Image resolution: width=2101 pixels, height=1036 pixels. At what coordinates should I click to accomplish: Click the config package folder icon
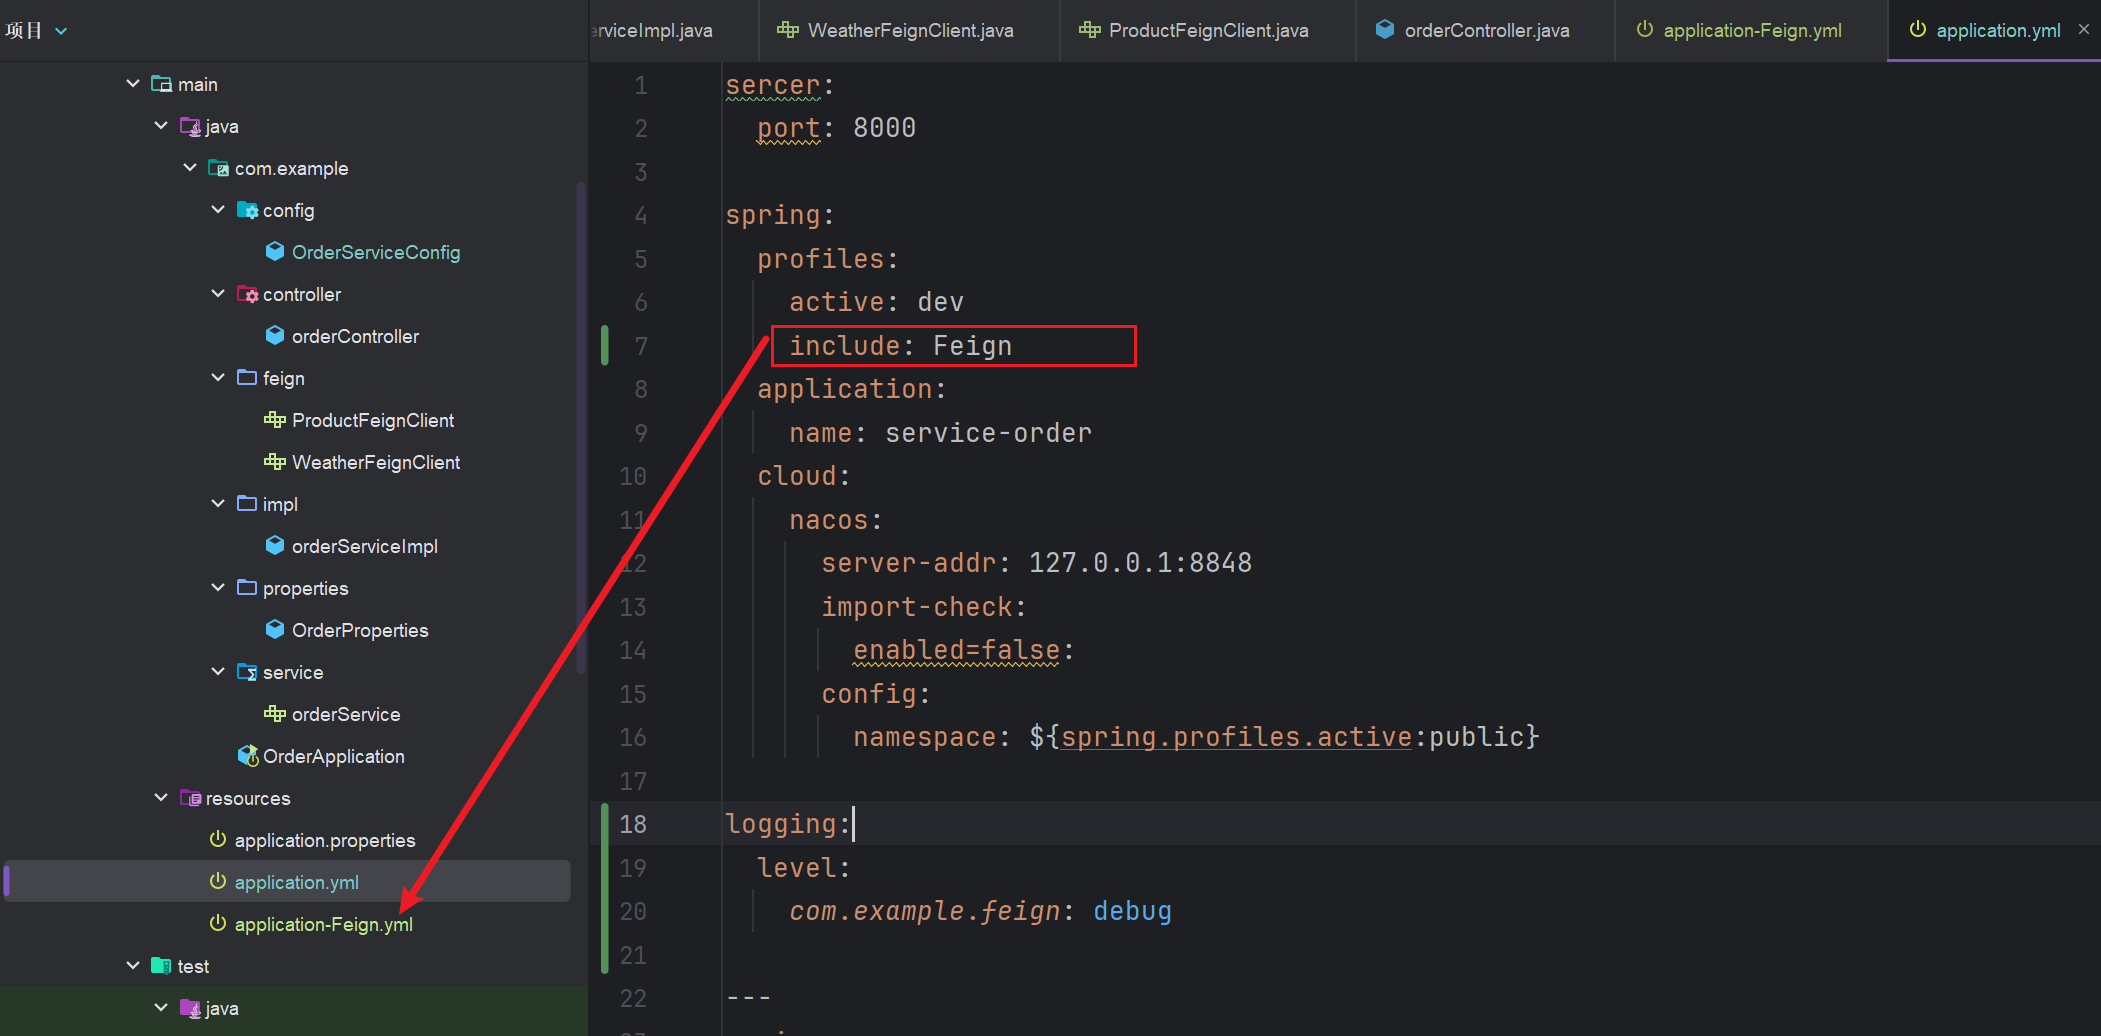(247, 210)
